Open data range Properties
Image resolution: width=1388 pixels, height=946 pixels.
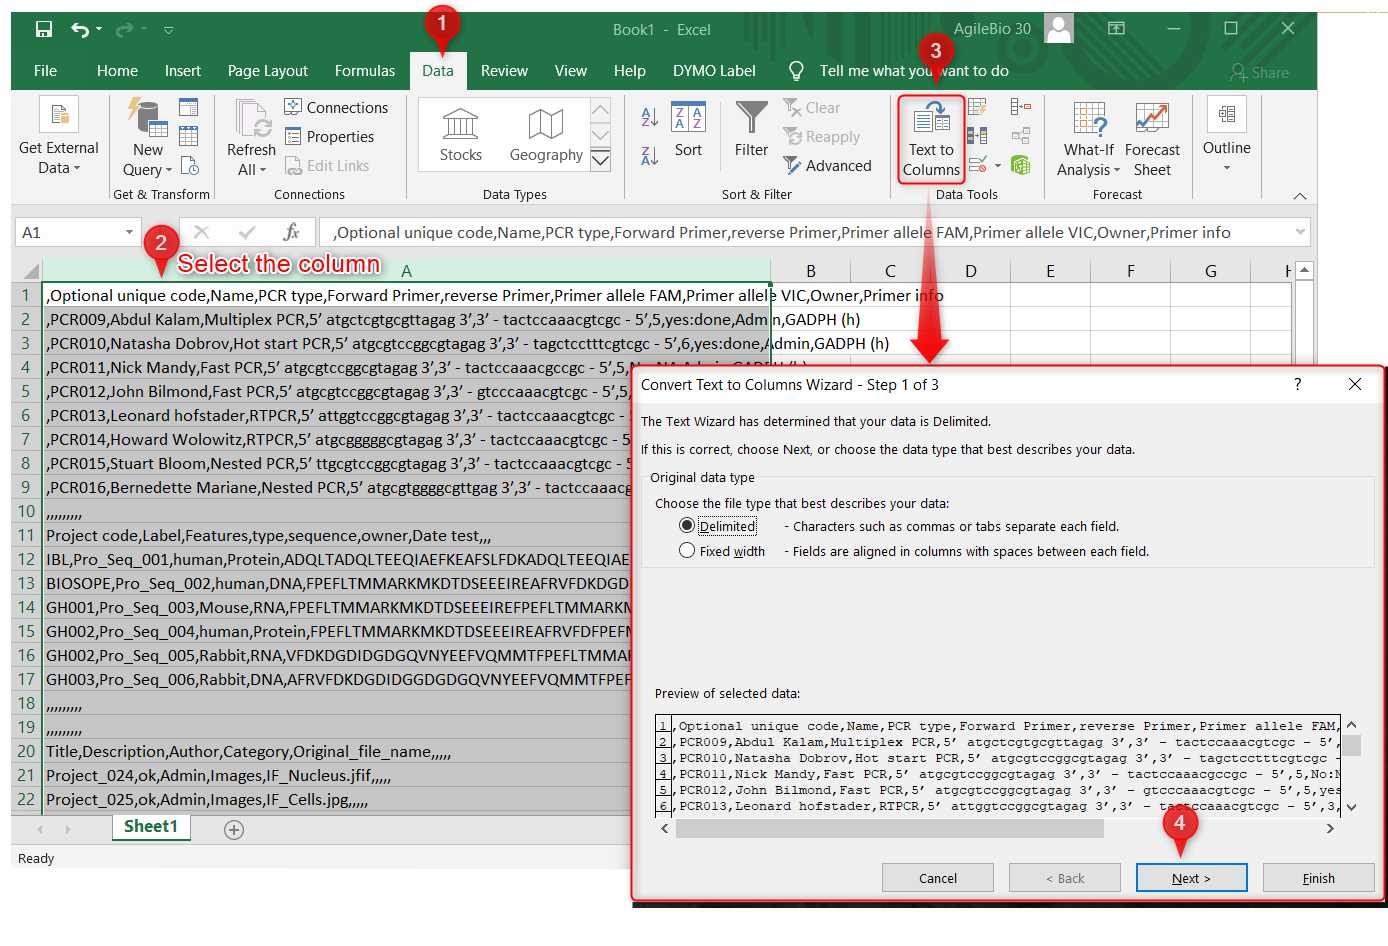tap(330, 136)
